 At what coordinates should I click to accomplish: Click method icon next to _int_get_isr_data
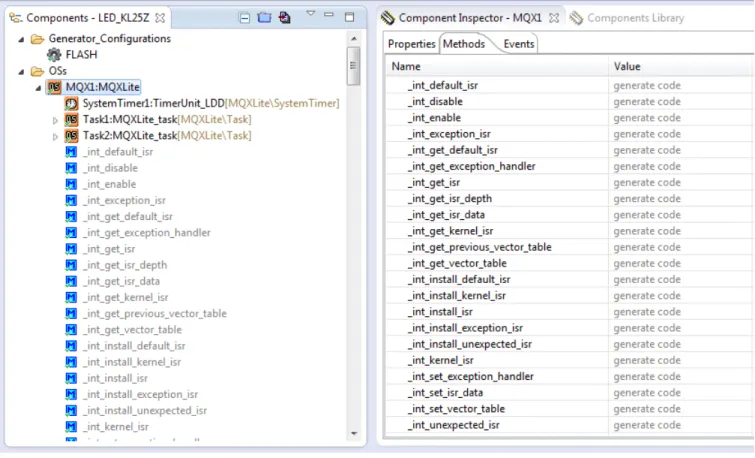click(71, 281)
